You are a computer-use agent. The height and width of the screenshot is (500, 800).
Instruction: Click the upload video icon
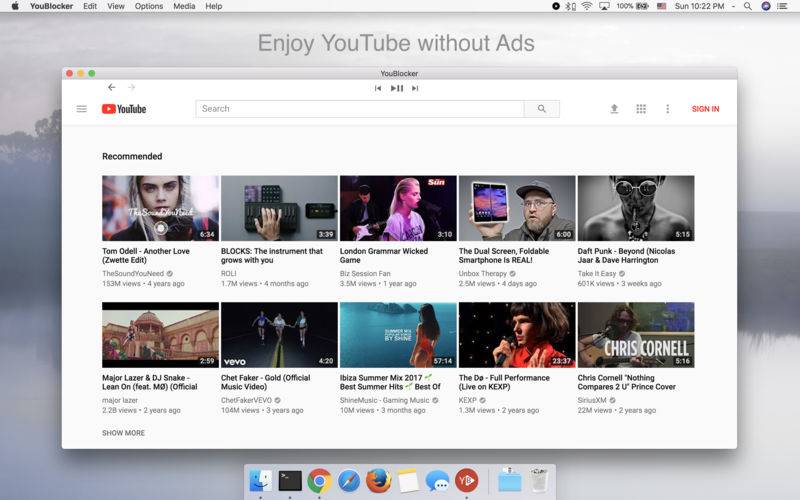(x=614, y=109)
